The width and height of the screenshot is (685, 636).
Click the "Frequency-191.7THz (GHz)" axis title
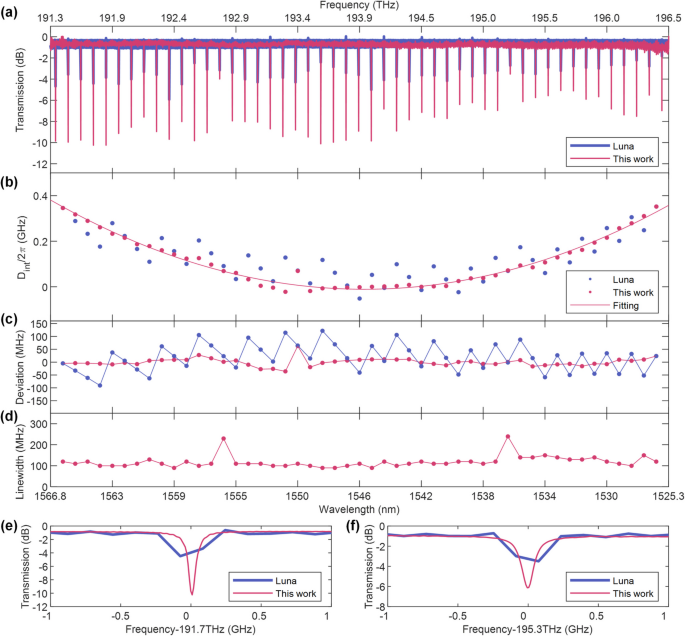tap(189, 630)
